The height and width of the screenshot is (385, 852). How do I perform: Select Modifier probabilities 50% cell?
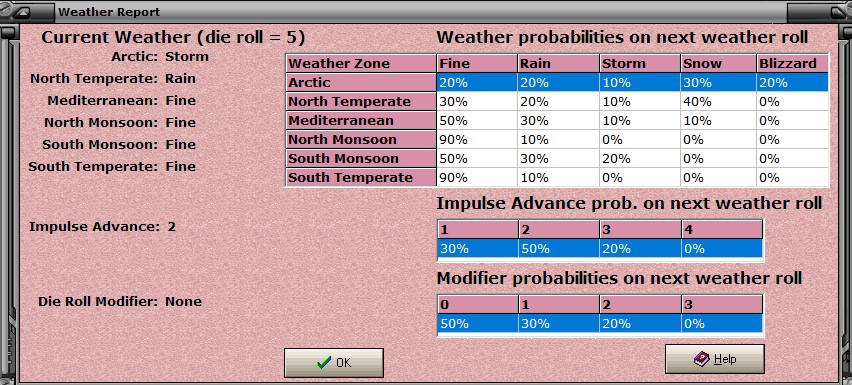(x=478, y=324)
